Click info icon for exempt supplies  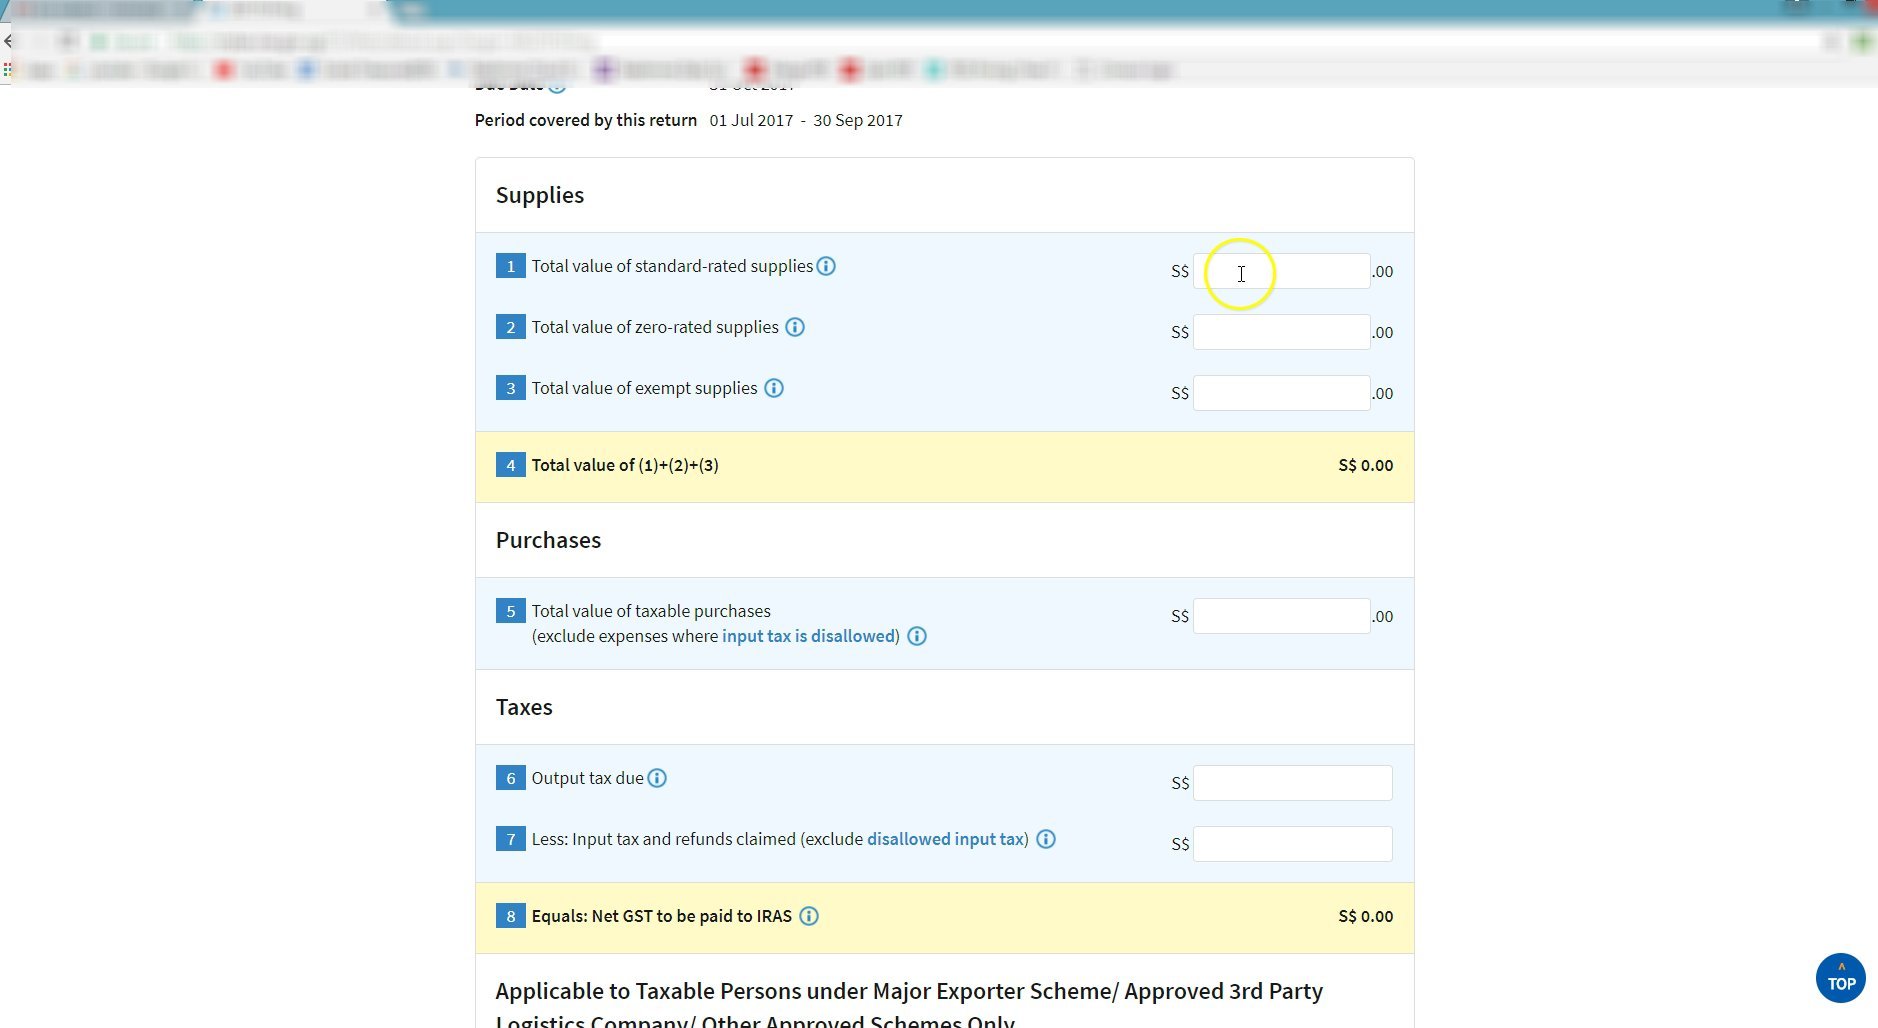coord(774,388)
